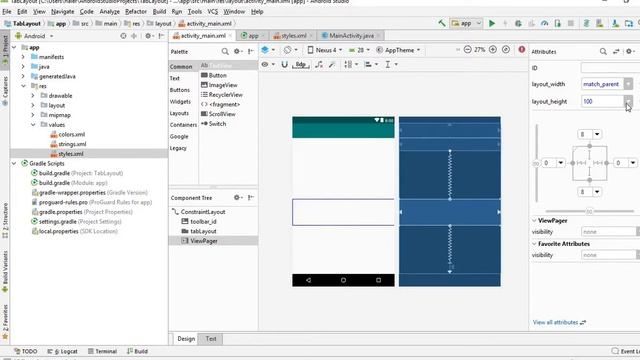Toggle the Autoconnect magnet icon

tap(284, 64)
